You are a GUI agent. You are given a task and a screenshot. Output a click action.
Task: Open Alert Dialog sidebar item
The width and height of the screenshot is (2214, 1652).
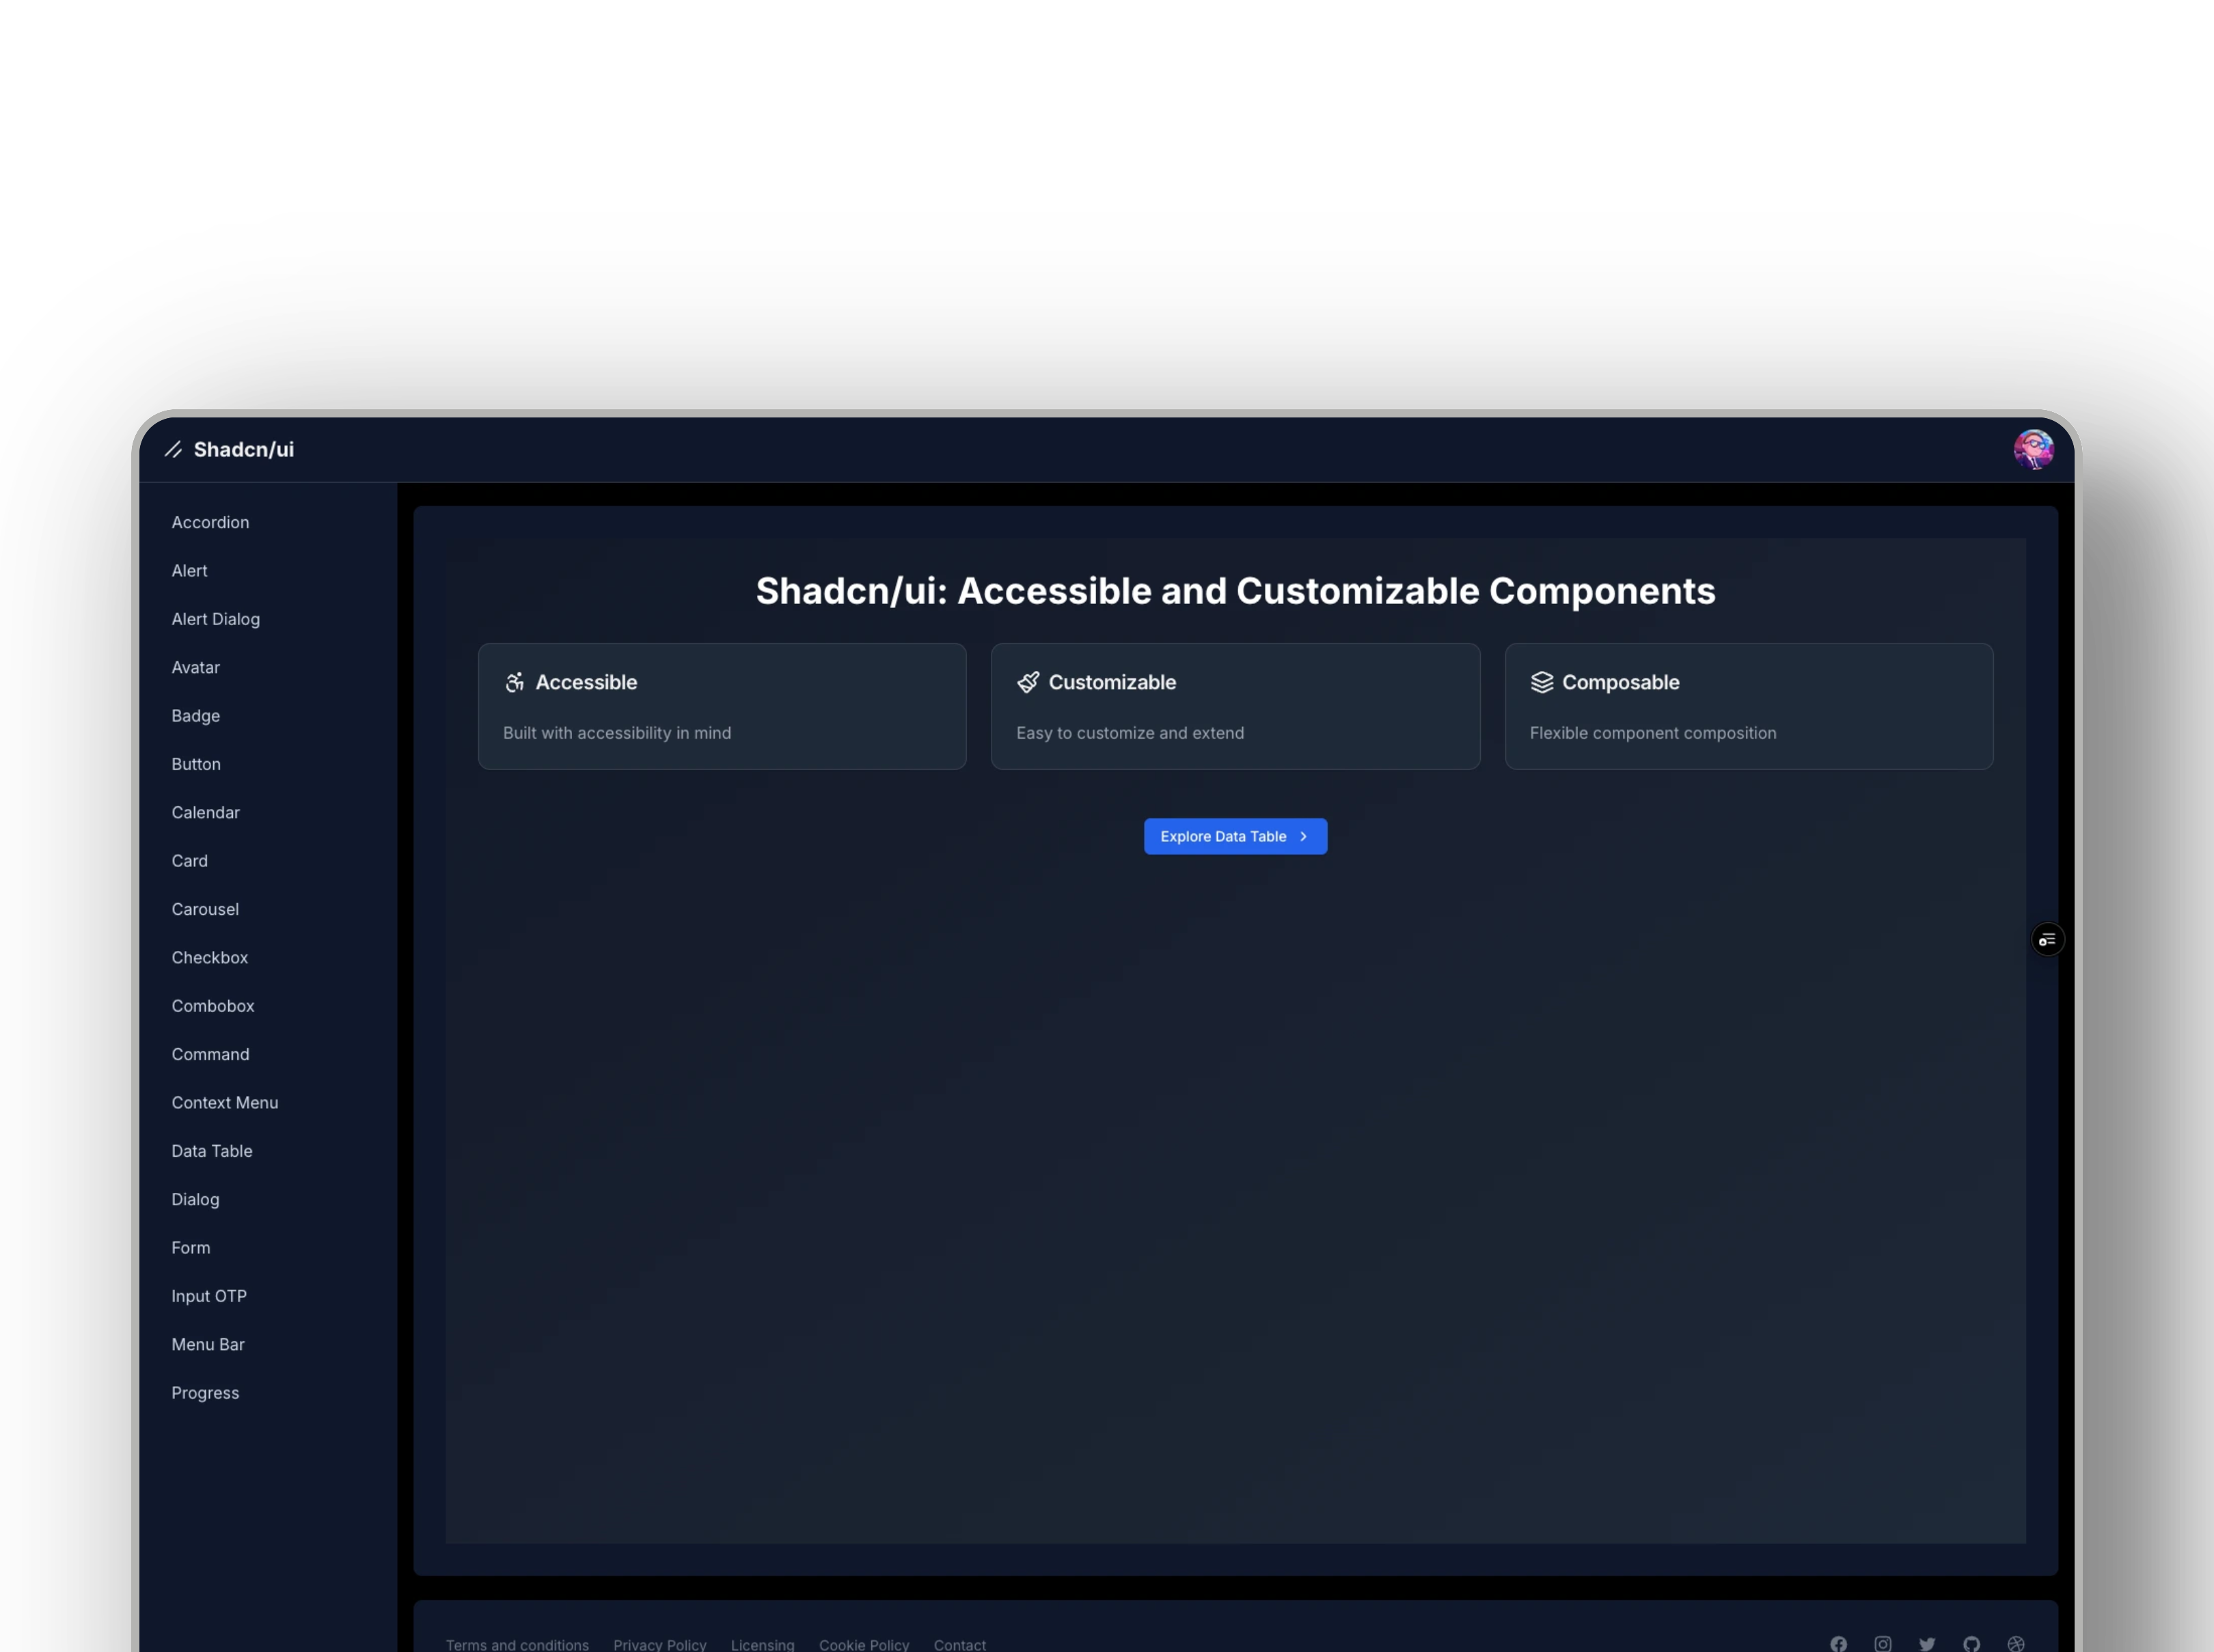pyautogui.click(x=215, y=619)
